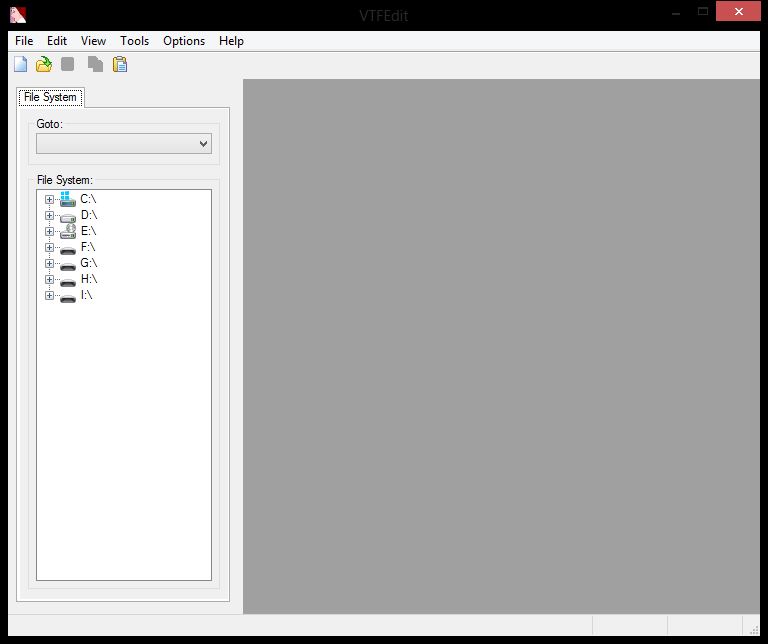The height and width of the screenshot is (644, 768).
Task: Select the C:\ label in tree
Action: [x=88, y=199]
